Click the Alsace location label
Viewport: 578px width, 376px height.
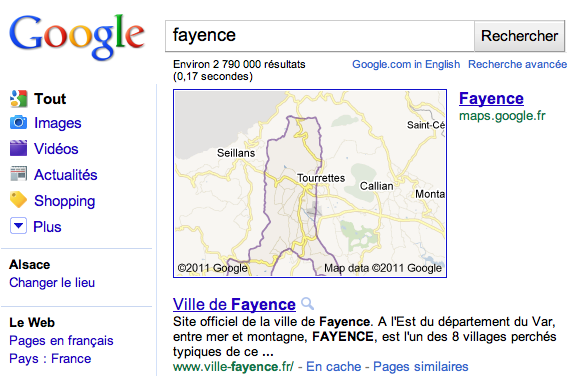click(29, 265)
